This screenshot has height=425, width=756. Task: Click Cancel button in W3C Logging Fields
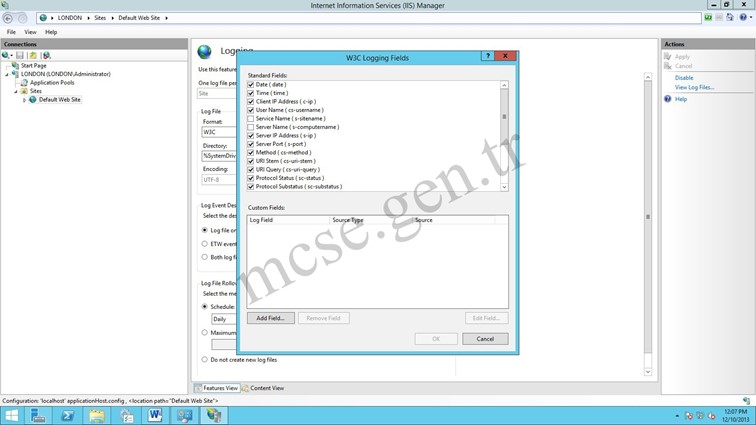[x=485, y=339]
